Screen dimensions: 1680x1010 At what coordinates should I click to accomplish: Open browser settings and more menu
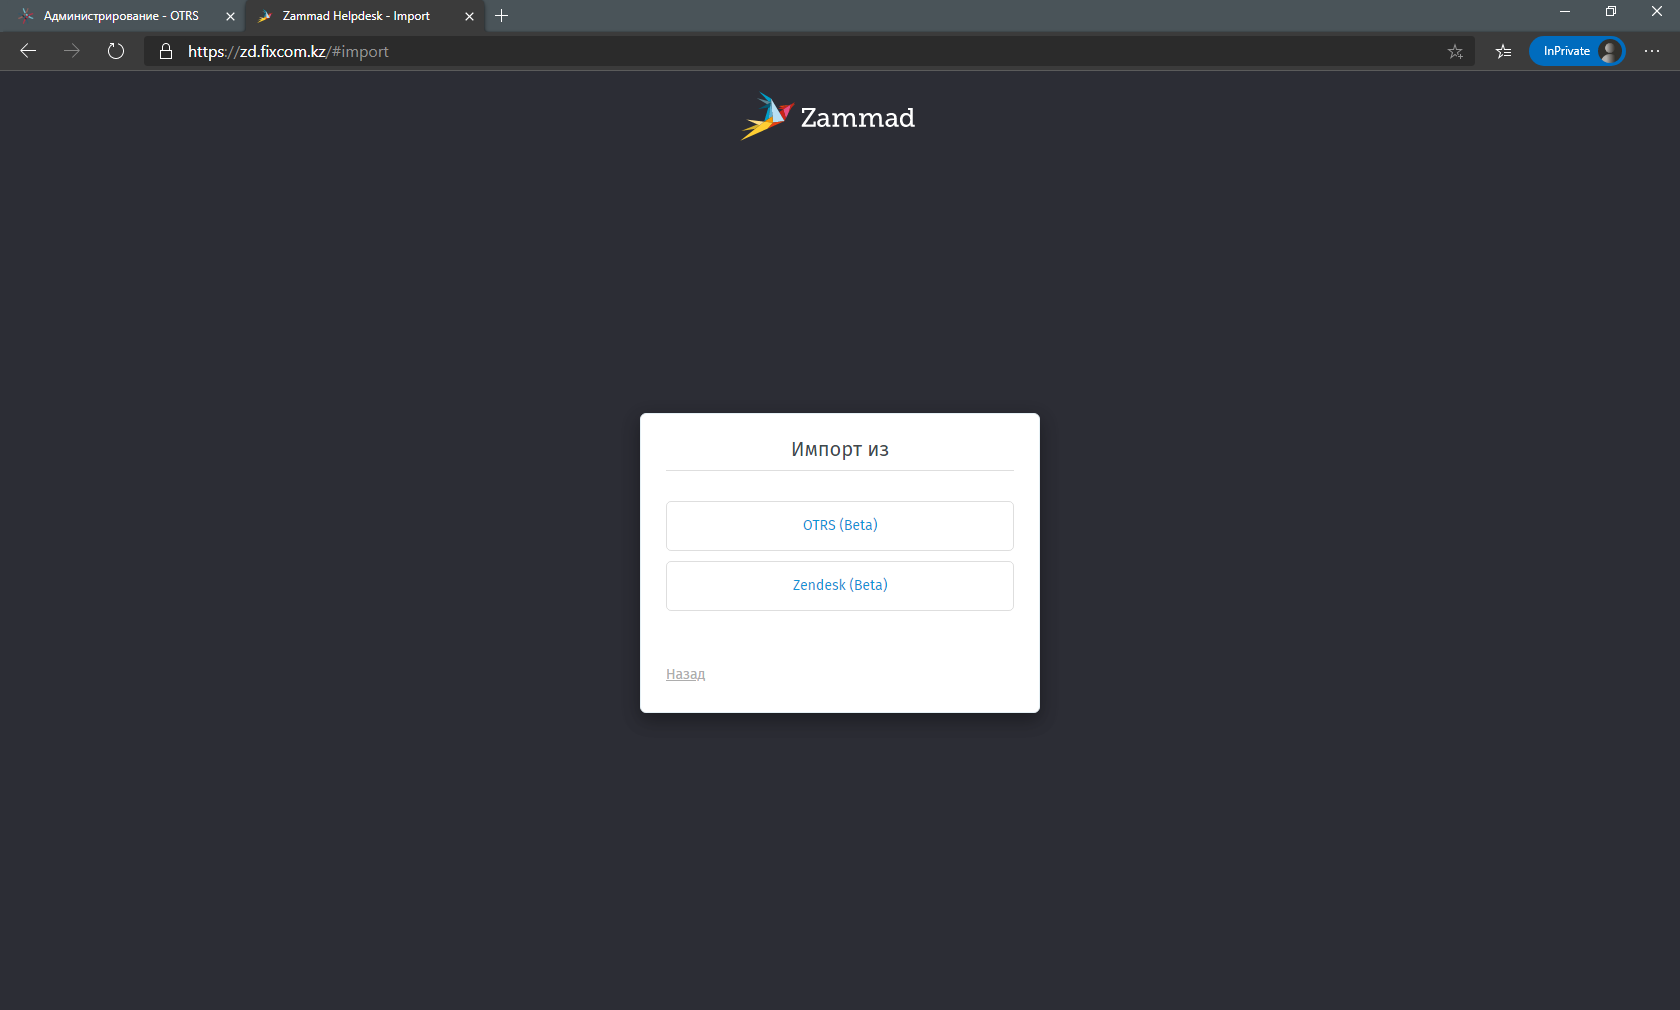tap(1652, 51)
